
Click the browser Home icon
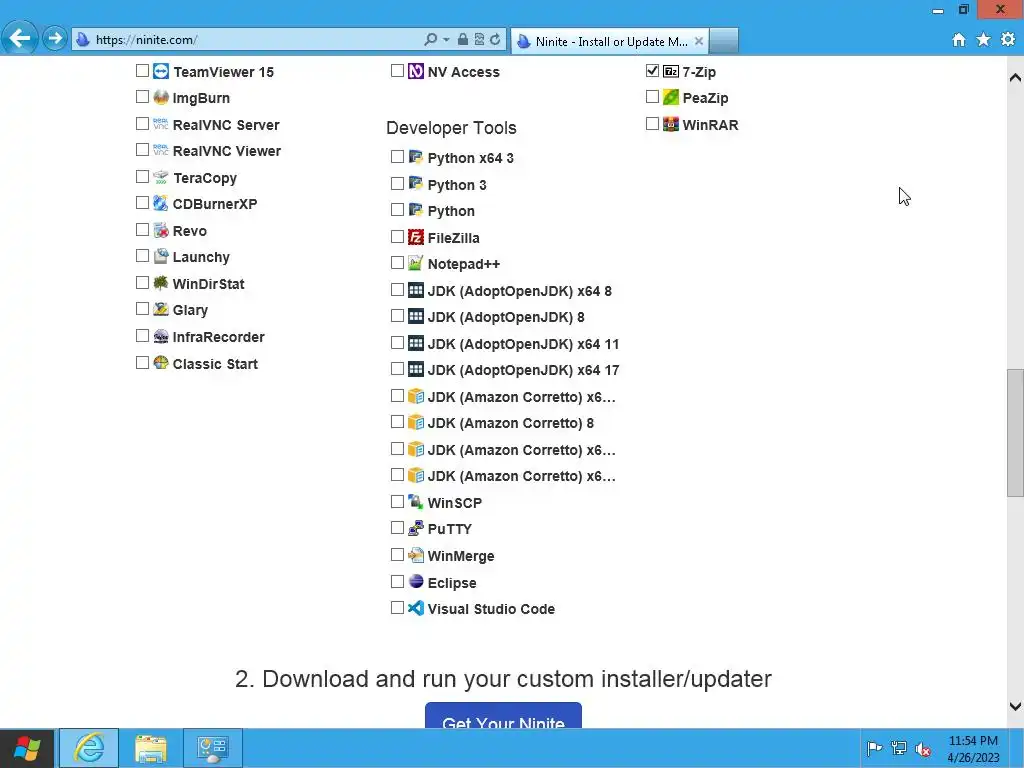[959, 40]
